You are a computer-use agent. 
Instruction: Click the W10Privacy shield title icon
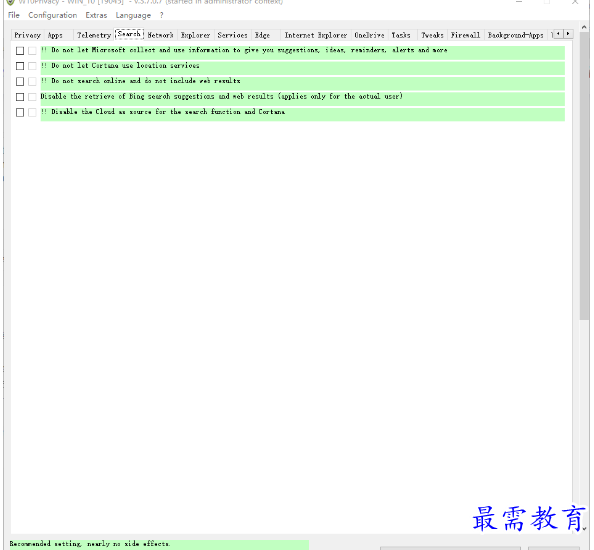pyautogui.click(x=11, y=2)
